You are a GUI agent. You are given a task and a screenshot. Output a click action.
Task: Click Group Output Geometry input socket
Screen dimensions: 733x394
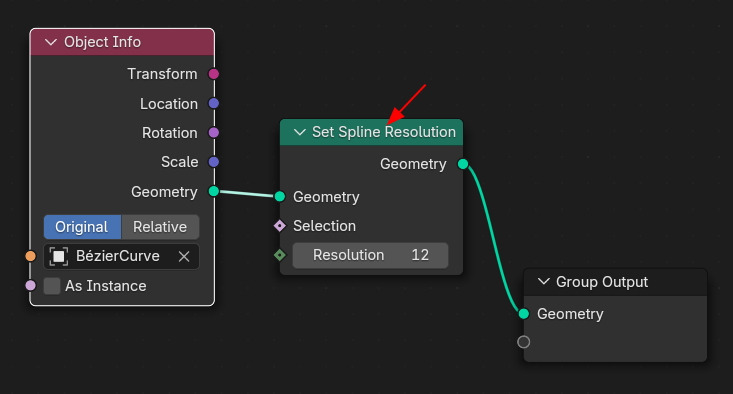point(524,314)
